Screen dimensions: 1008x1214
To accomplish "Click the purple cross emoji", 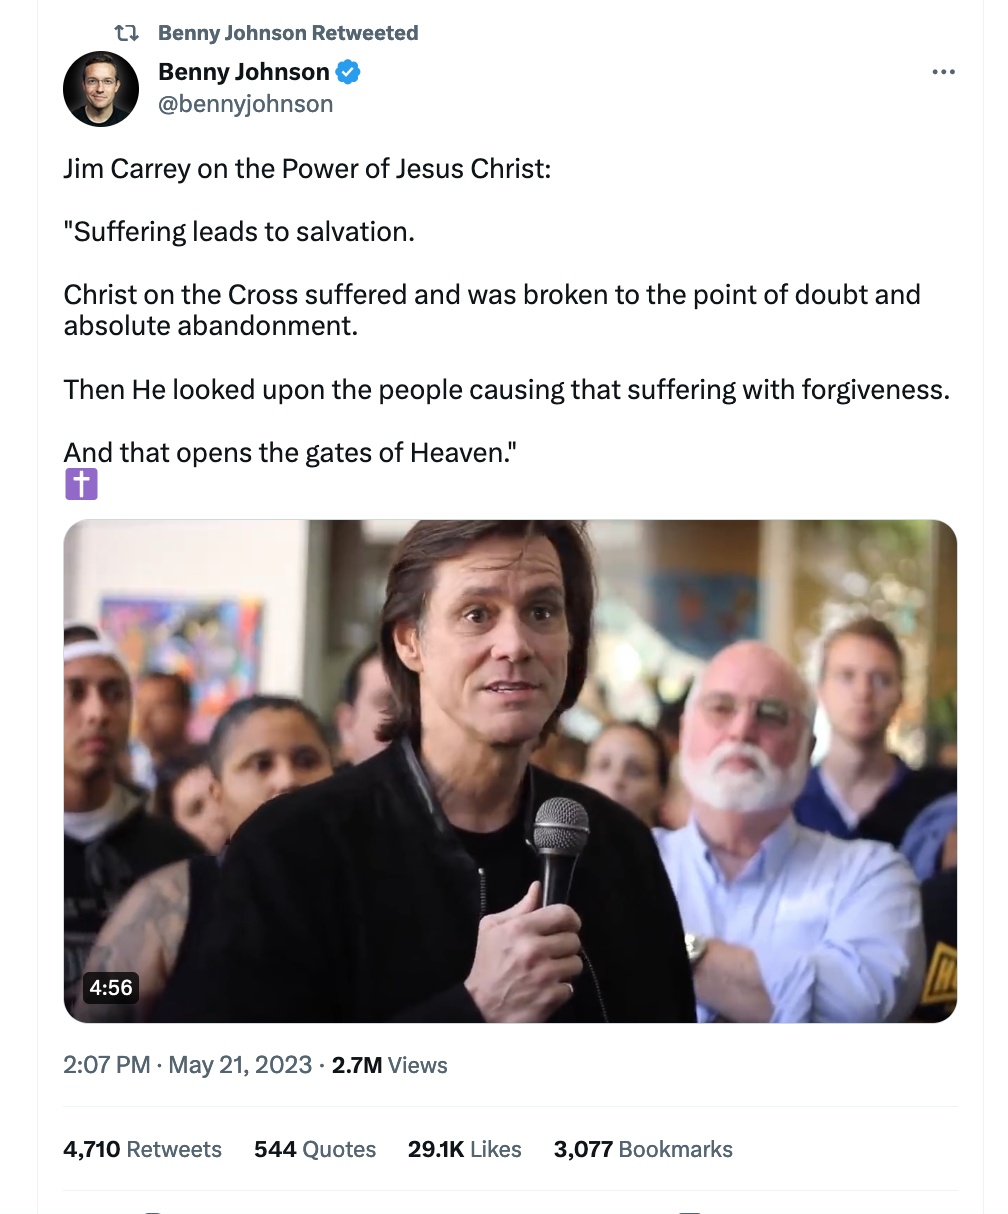I will 81,485.
